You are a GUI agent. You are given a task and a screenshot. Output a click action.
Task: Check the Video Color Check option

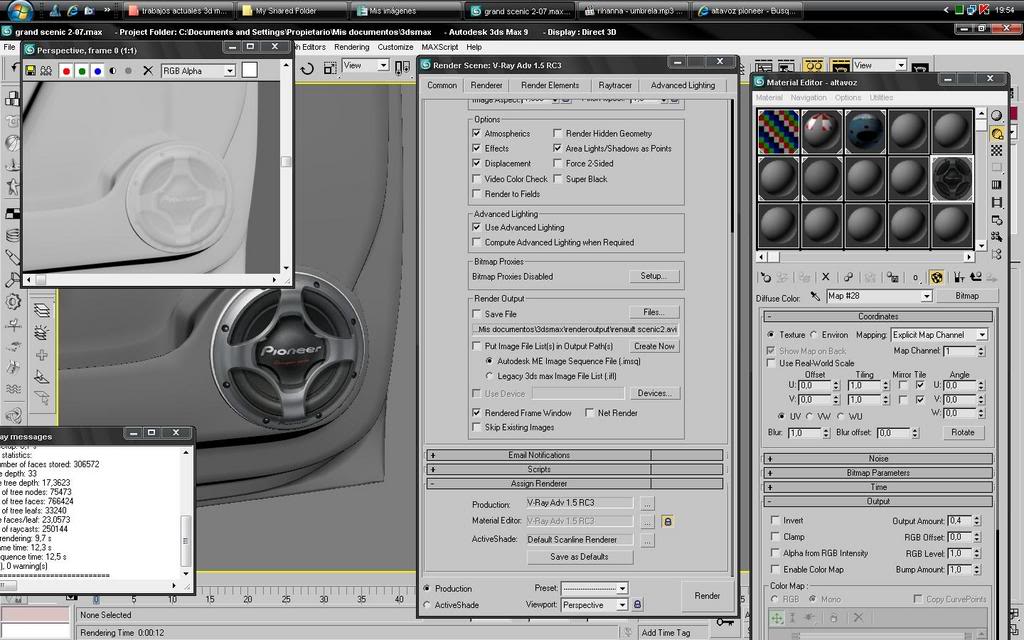pyautogui.click(x=477, y=178)
